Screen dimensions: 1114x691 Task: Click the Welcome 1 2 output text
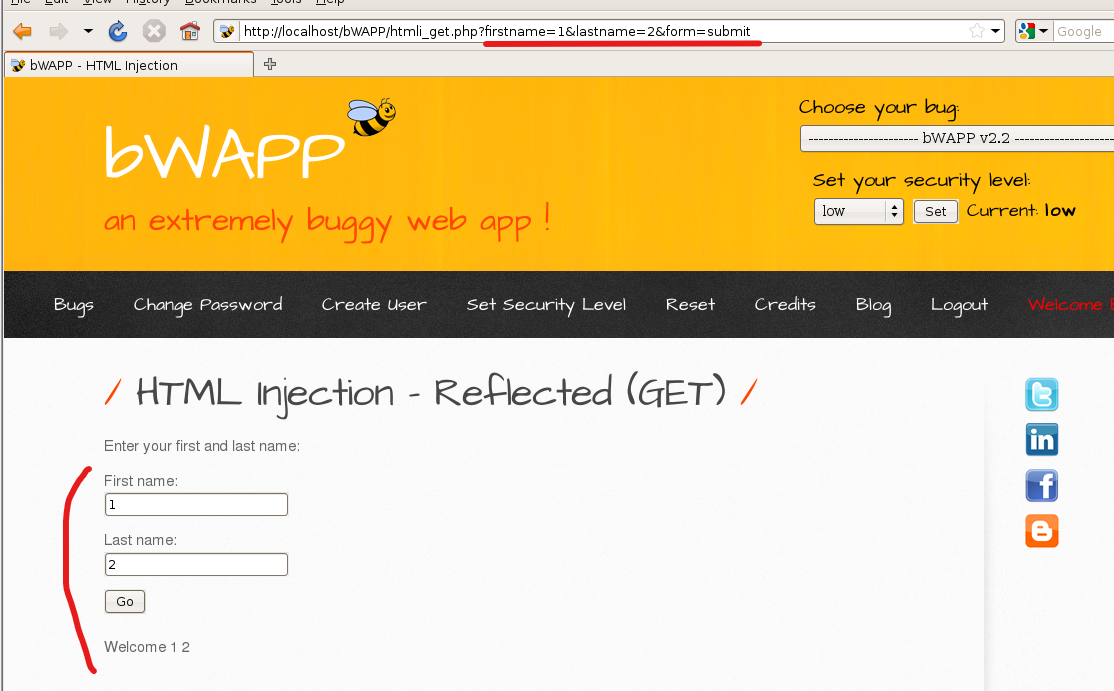[x=147, y=647]
